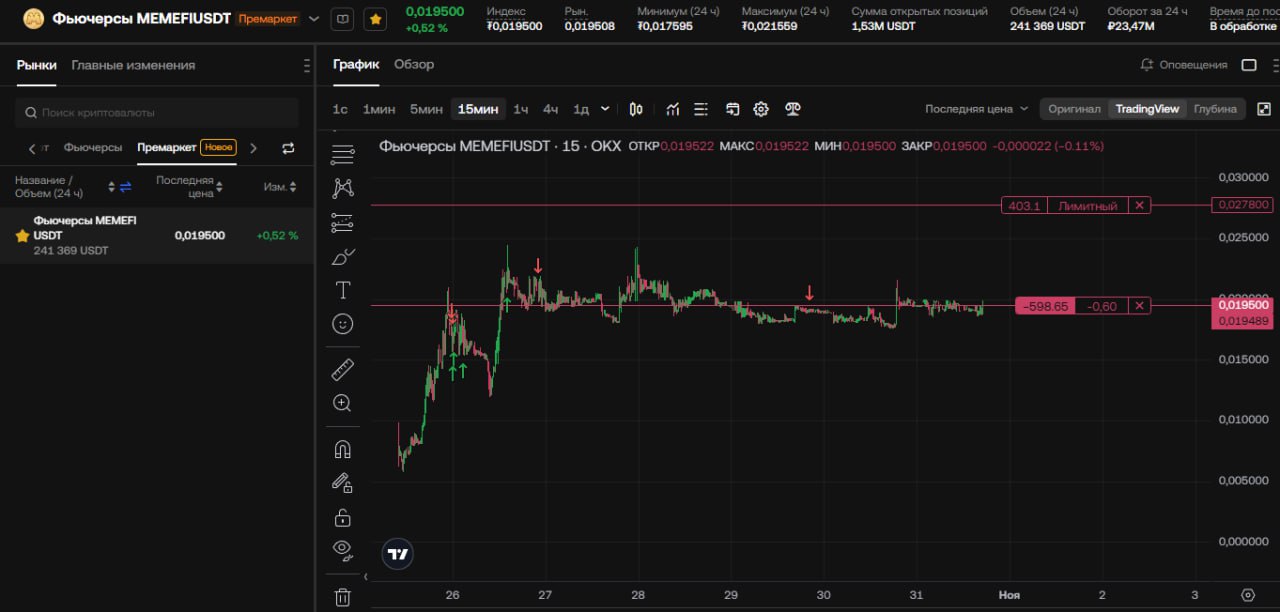Toggle MEMEFIUSDT favorite star in header
Image resolution: width=1280 pixels, height=612 pixels.
[375, 18]
